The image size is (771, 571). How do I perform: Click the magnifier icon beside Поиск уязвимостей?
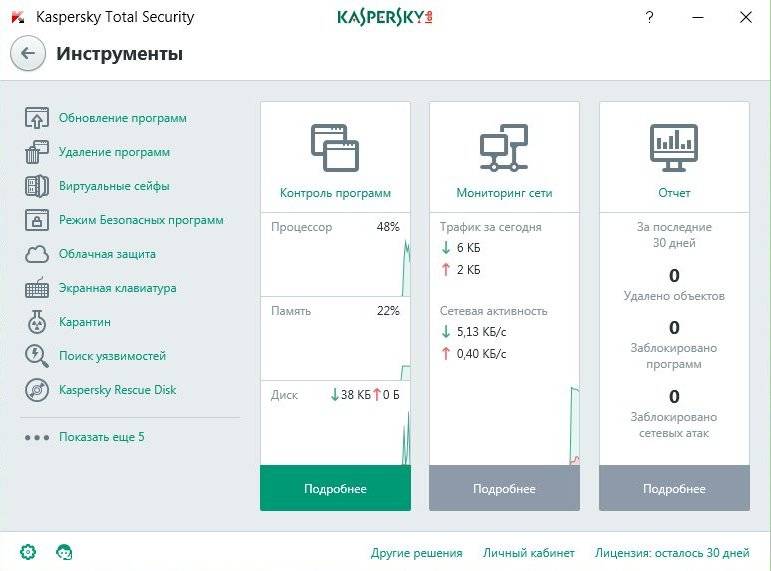(37, 356)
